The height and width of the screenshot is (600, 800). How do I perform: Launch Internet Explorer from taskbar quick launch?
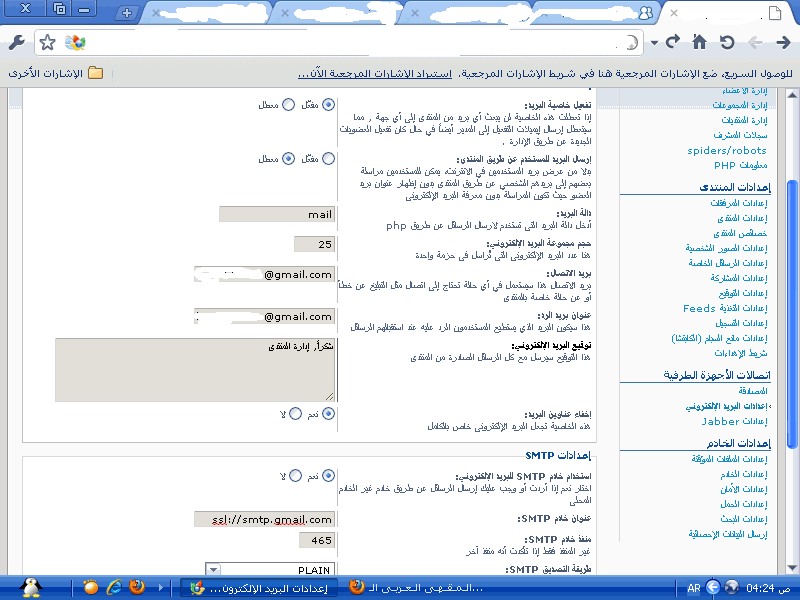point(114,587)
